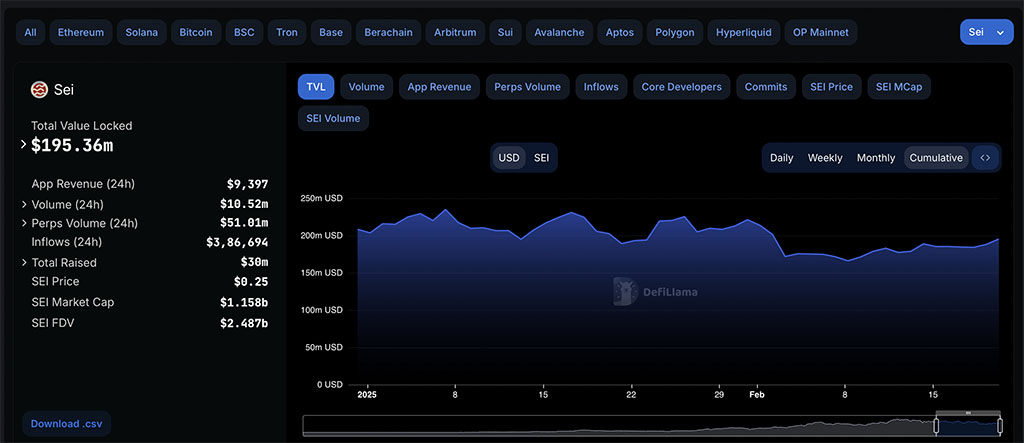
Task: Expand the Total Raised row
Action: (x=24, y=263)
